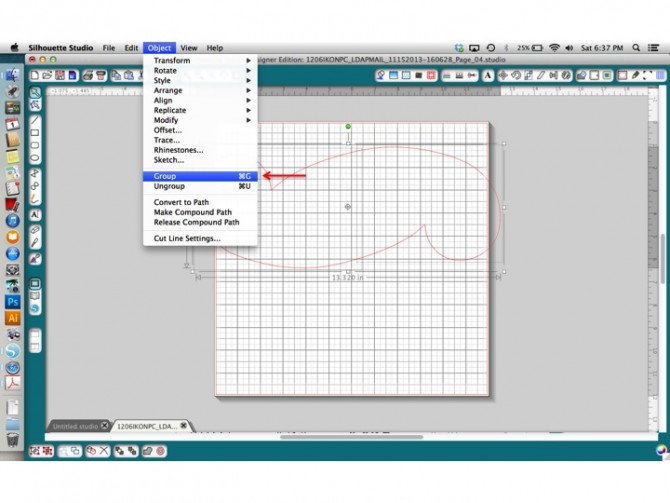Viewport: 670px width, 503px height.
Task: Click the Copy icon in toolbar
Action: [x=116, y=76]
